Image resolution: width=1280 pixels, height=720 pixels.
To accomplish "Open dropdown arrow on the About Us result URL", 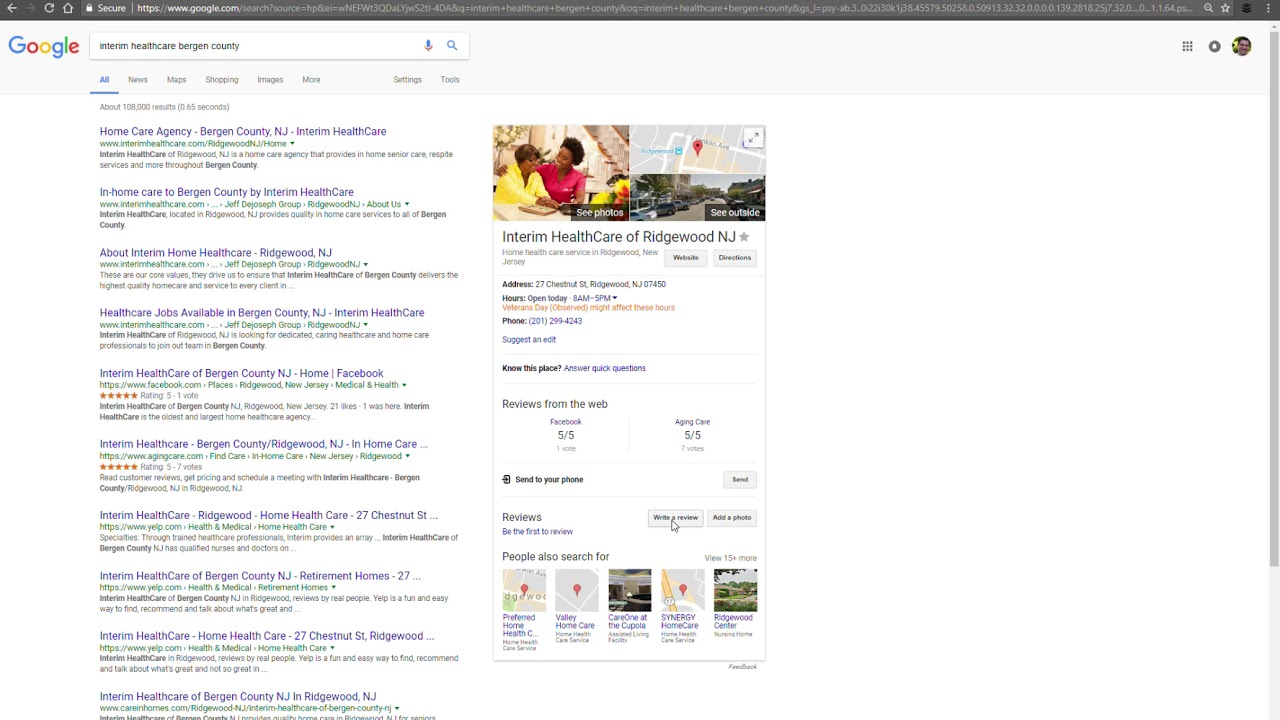I will click(406, 204).
